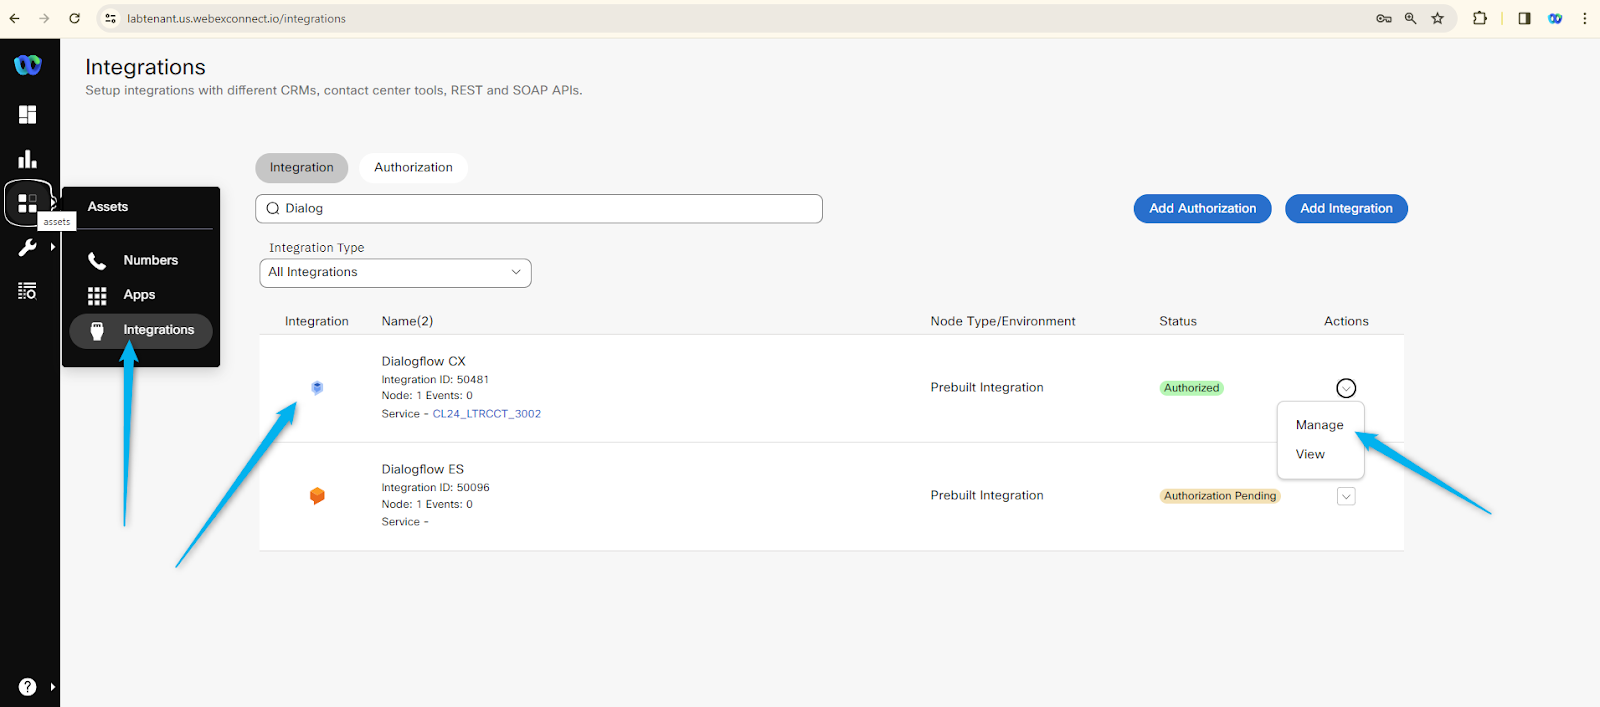
Task: Focus the integrations search field
Action: point(539,209)
